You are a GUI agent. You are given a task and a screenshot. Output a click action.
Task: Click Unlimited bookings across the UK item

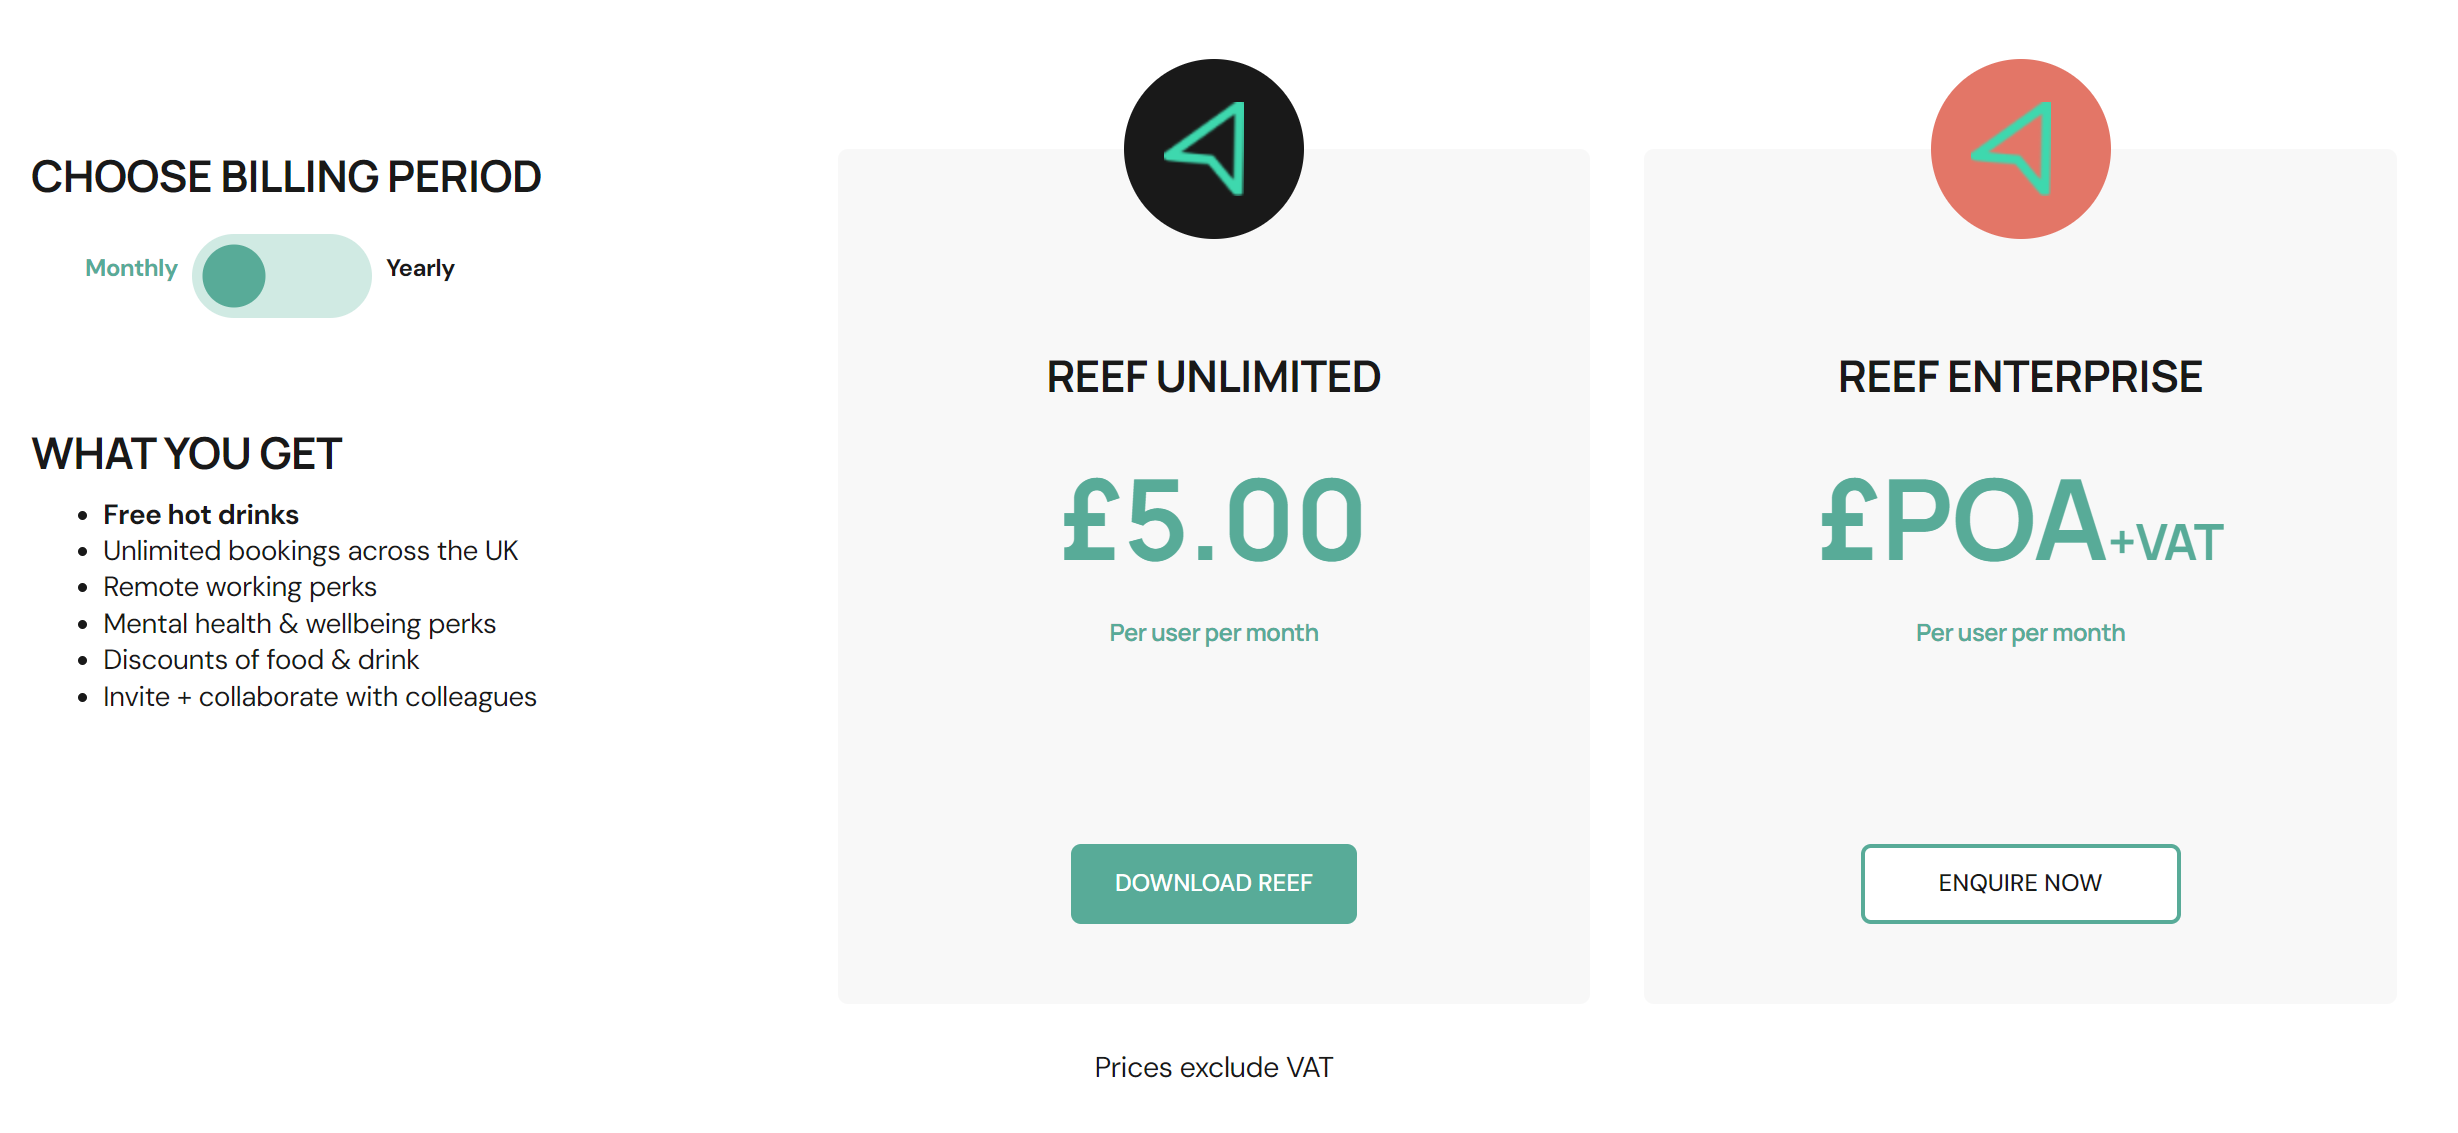tap(311, 551)
